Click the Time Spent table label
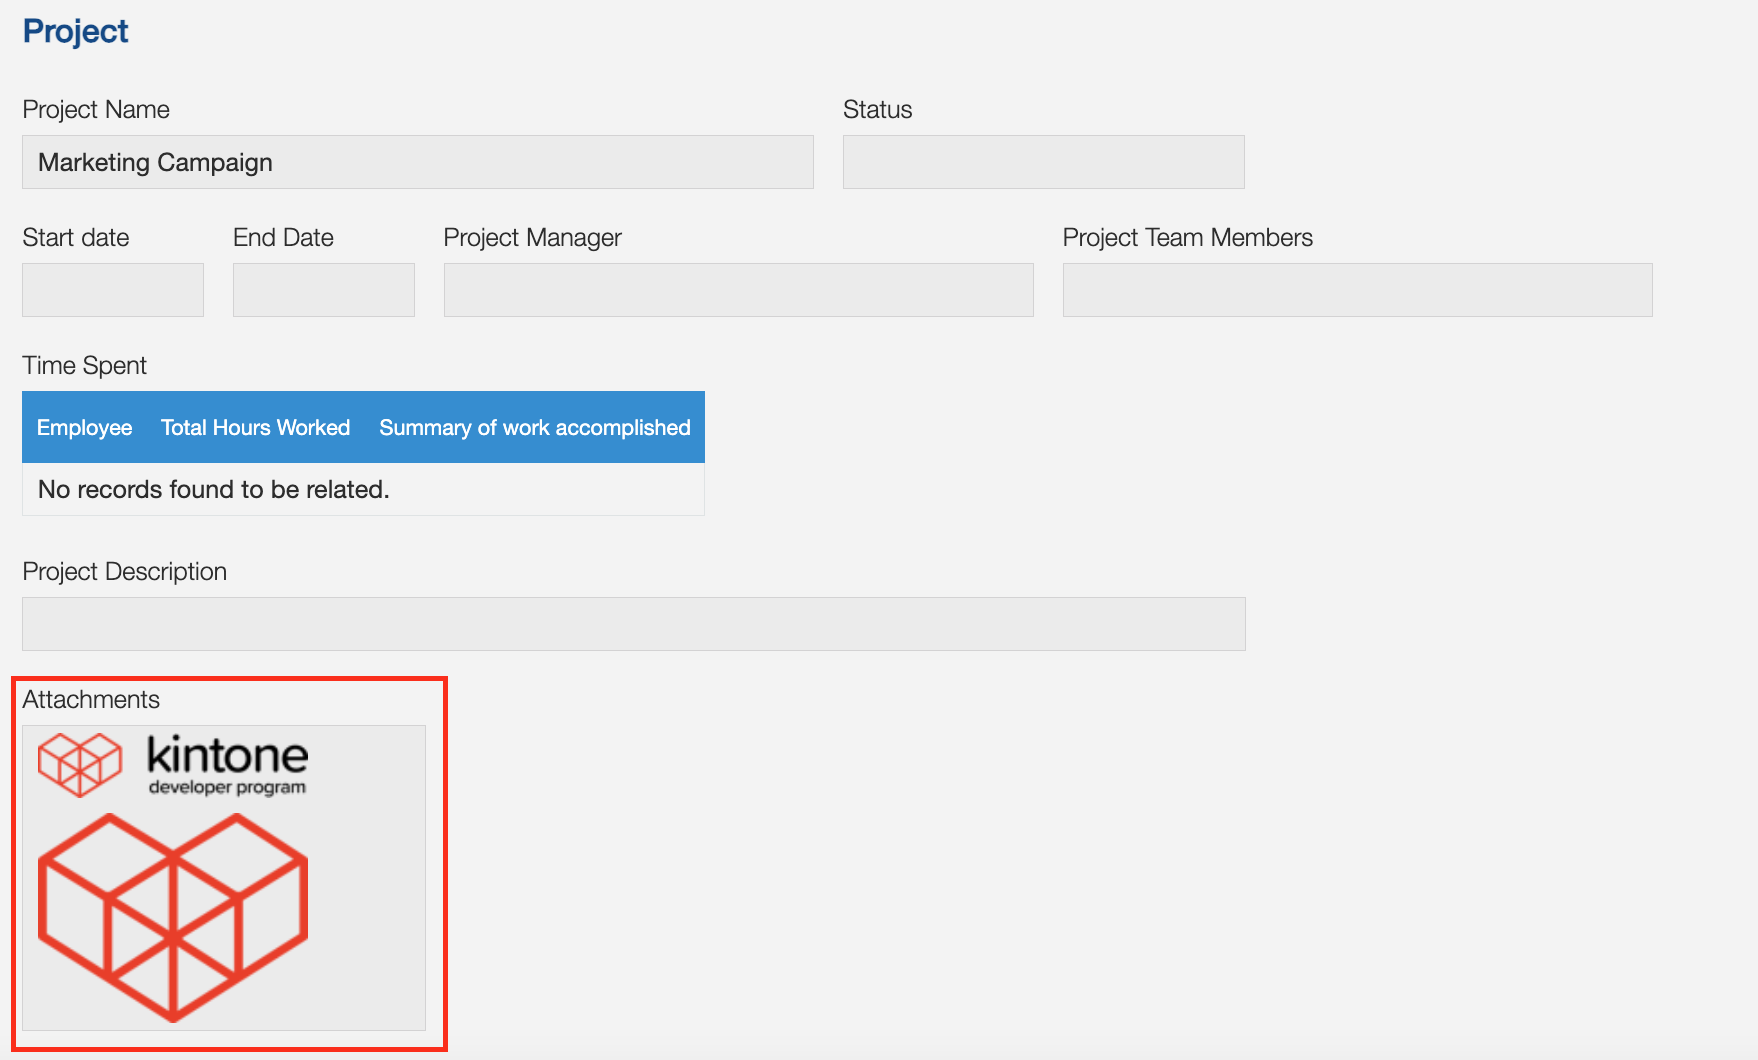 click(x=84, y=365)
